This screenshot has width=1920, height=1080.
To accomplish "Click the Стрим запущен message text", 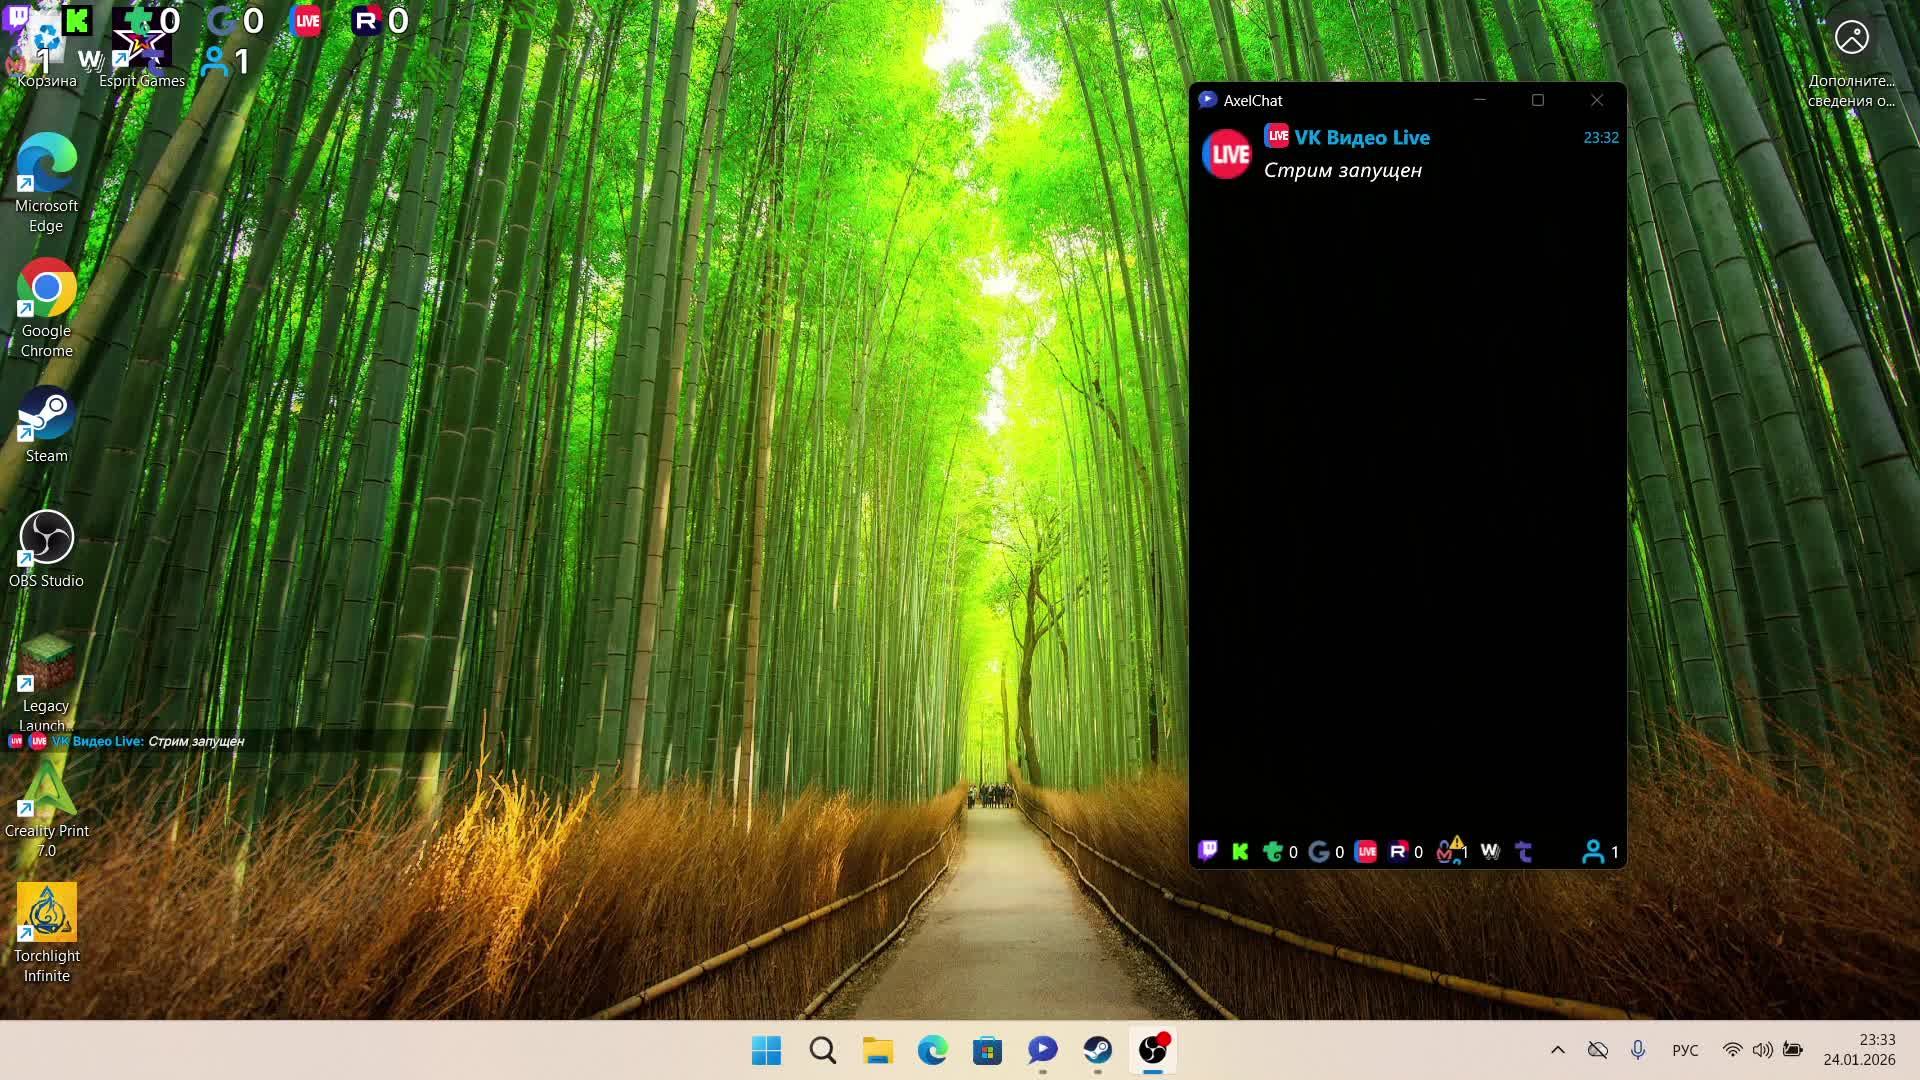I will [x=1342, y=170].
